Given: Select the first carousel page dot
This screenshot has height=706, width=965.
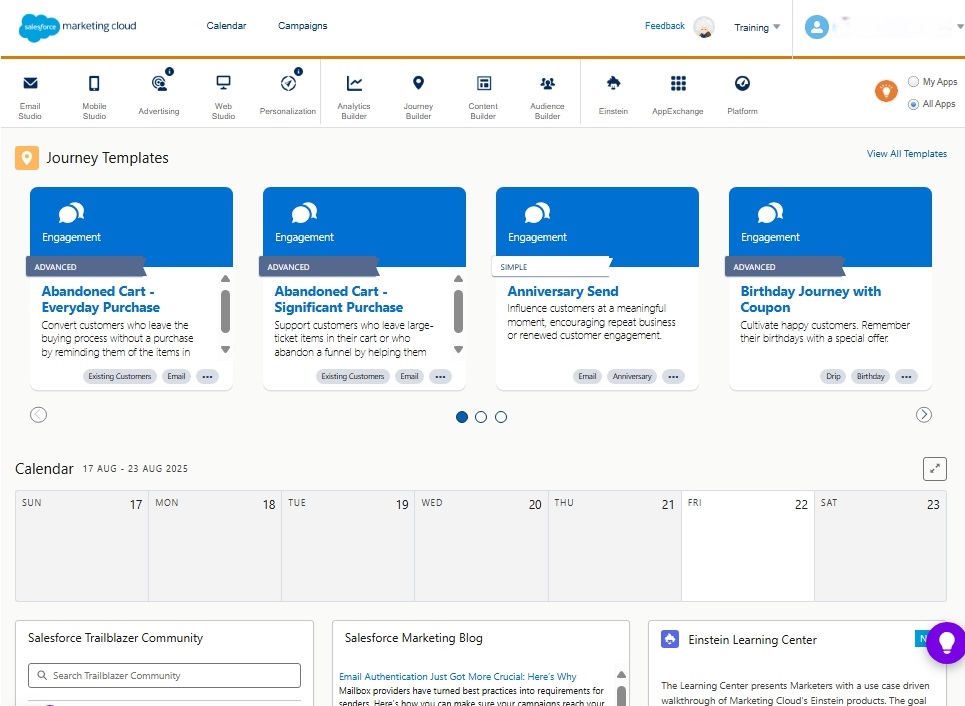Looking at the screenshot, I should point(462,417).
